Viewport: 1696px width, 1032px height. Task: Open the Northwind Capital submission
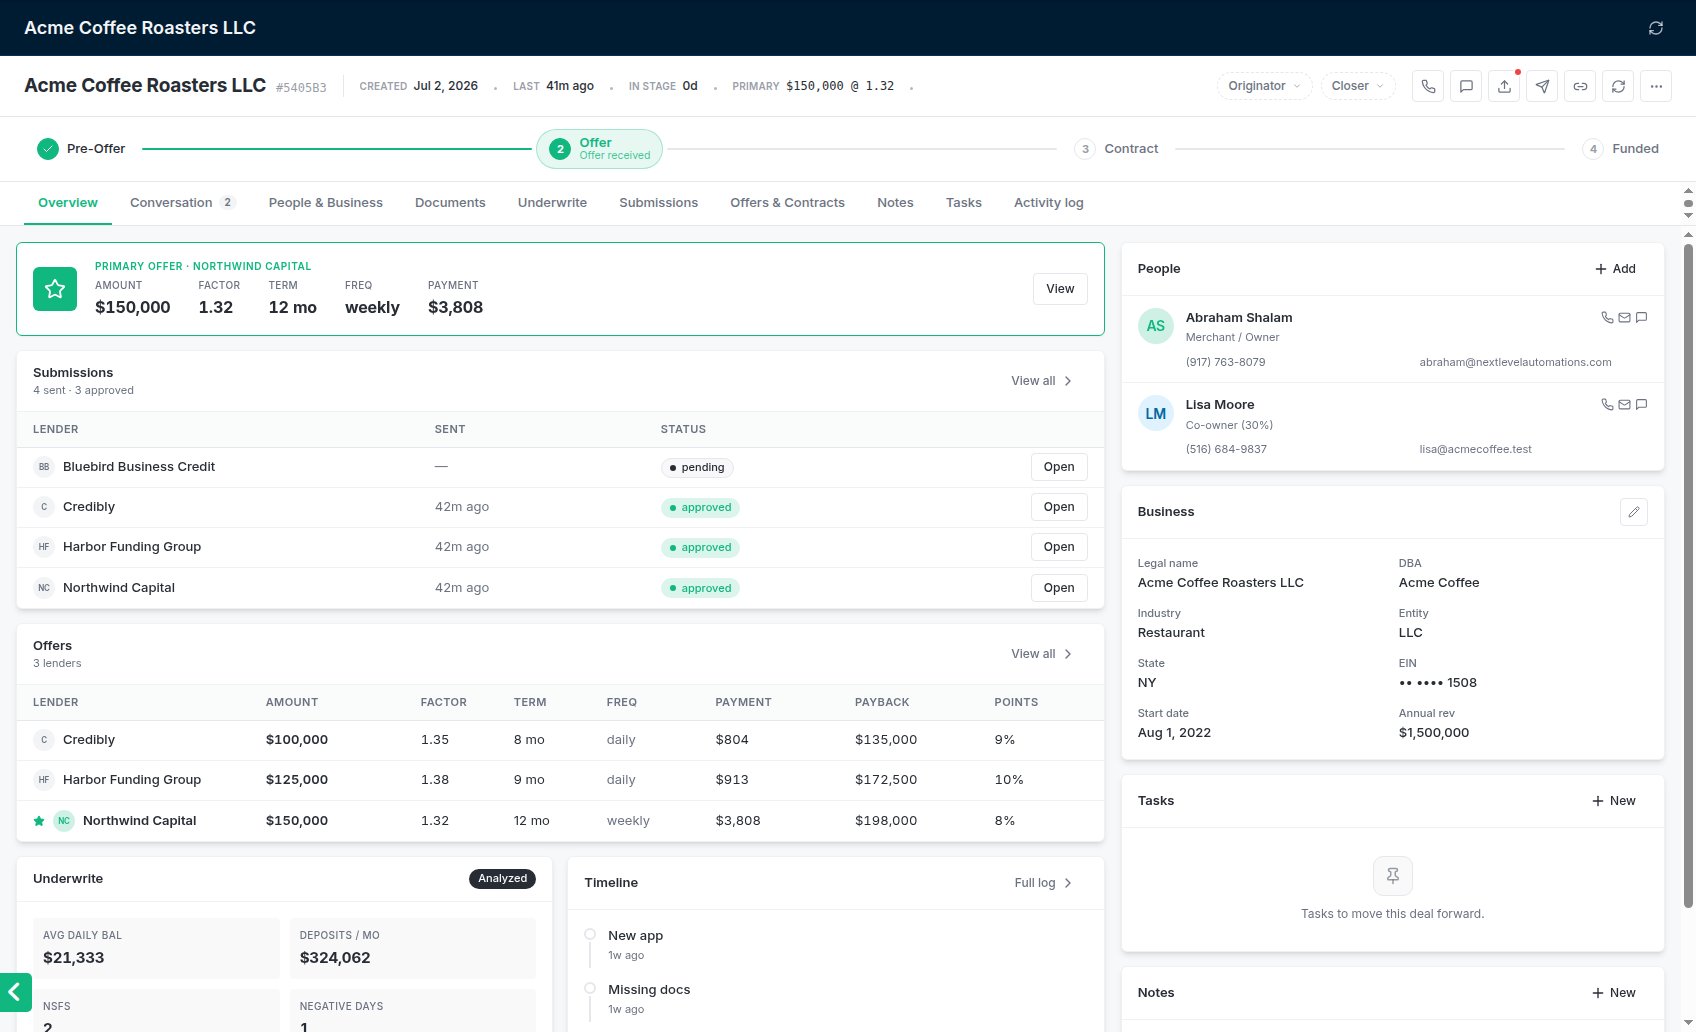pyautogui.click(x=1059, y=588)
